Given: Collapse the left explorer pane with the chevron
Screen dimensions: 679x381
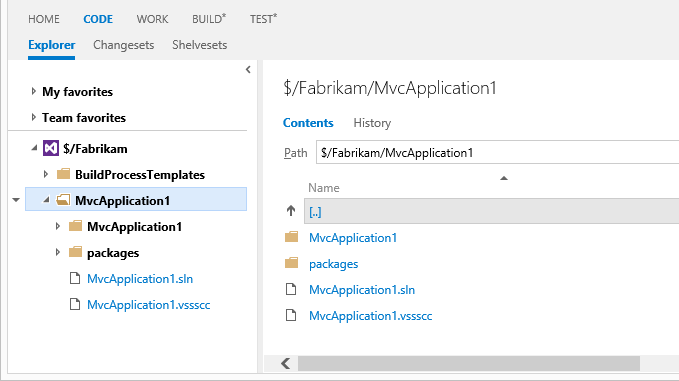Looking at the screenshot, I should click(248, 69).
